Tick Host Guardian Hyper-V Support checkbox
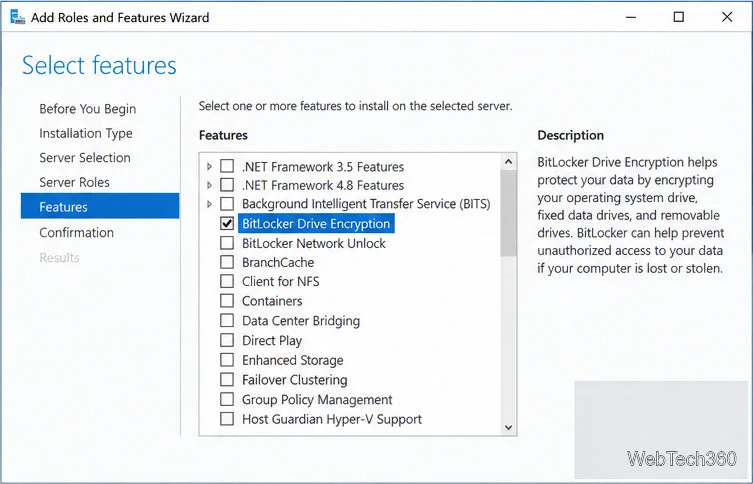Screen dimensions: 753x484 click(227, 419)
